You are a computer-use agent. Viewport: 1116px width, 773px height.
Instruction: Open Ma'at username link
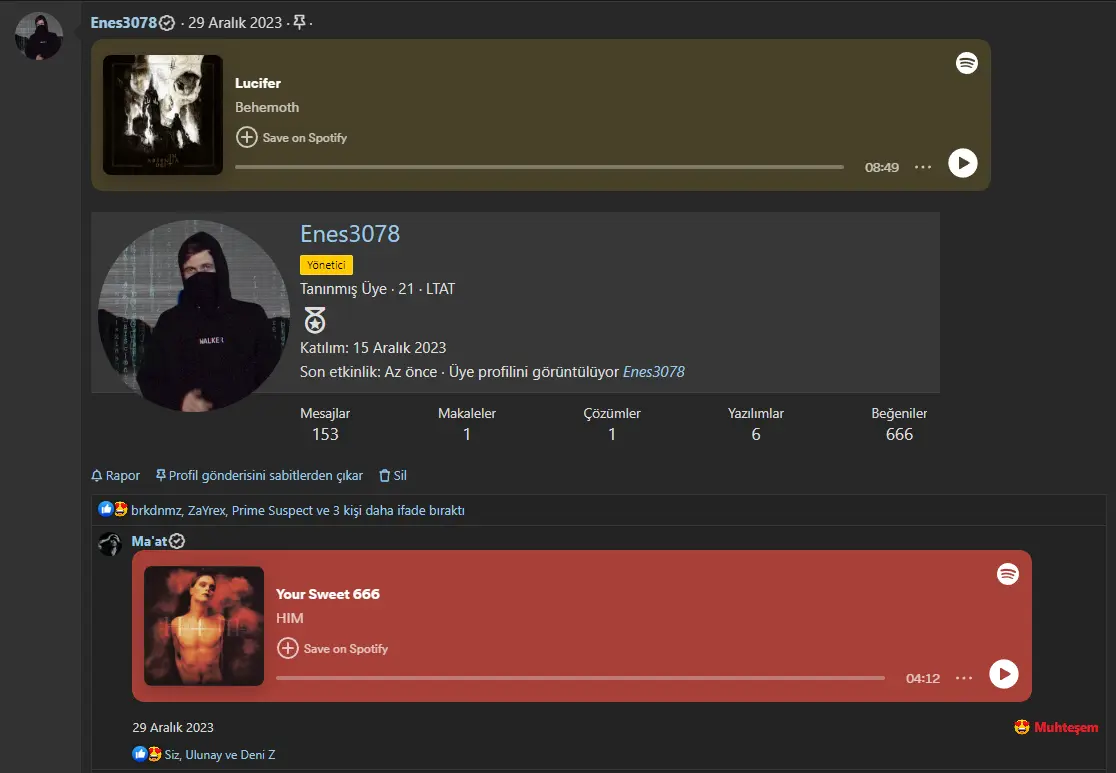149,542
